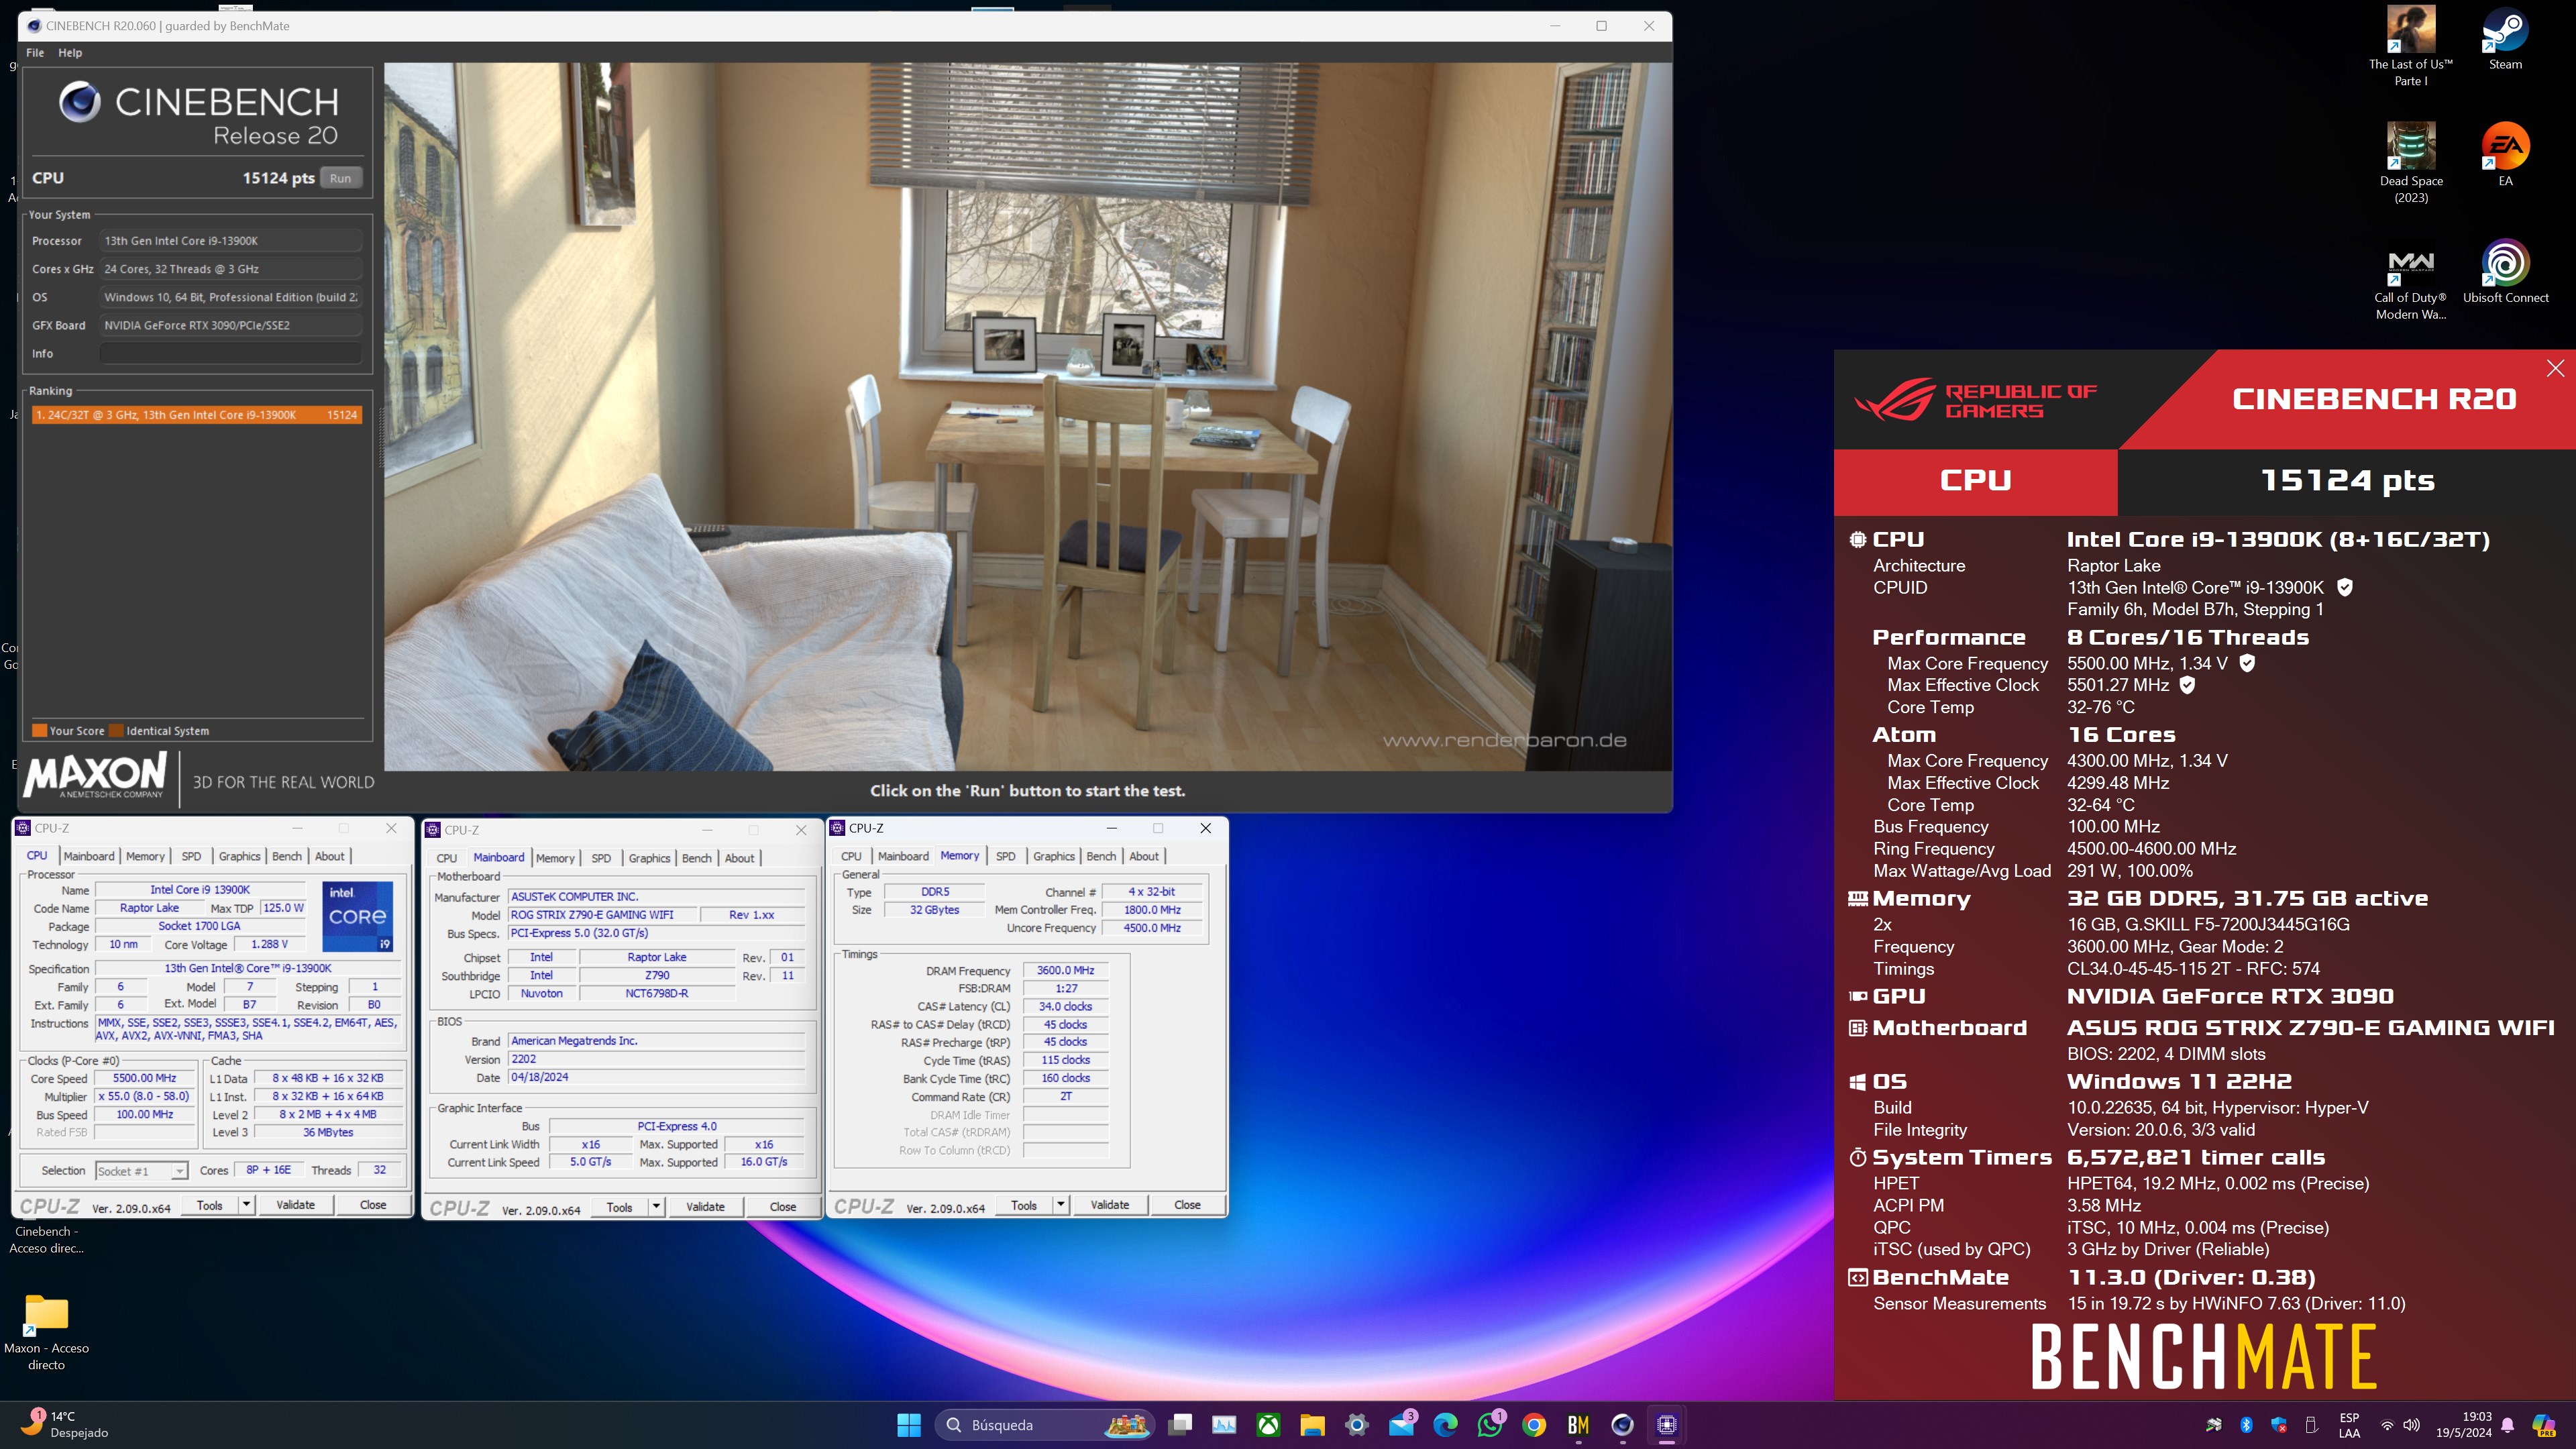Expand the Tools arrow in the Mainboard CPU-Z window
The width and height of the screenshot is (2576, 1449).
coord(656,1207)
